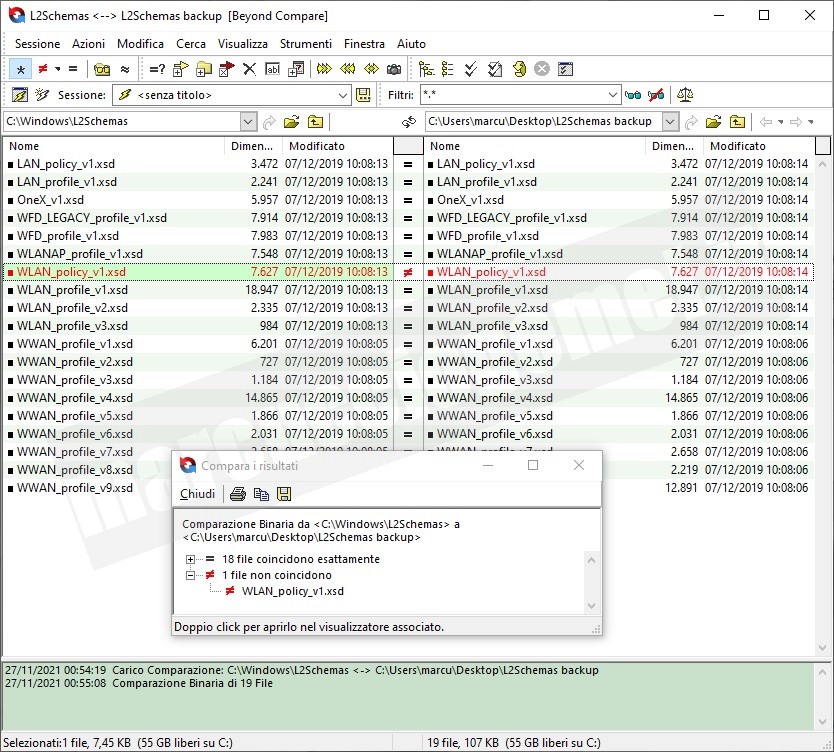
Task: Select left WLAN_policy_v1.xsd red row
Action: [198, 272]
